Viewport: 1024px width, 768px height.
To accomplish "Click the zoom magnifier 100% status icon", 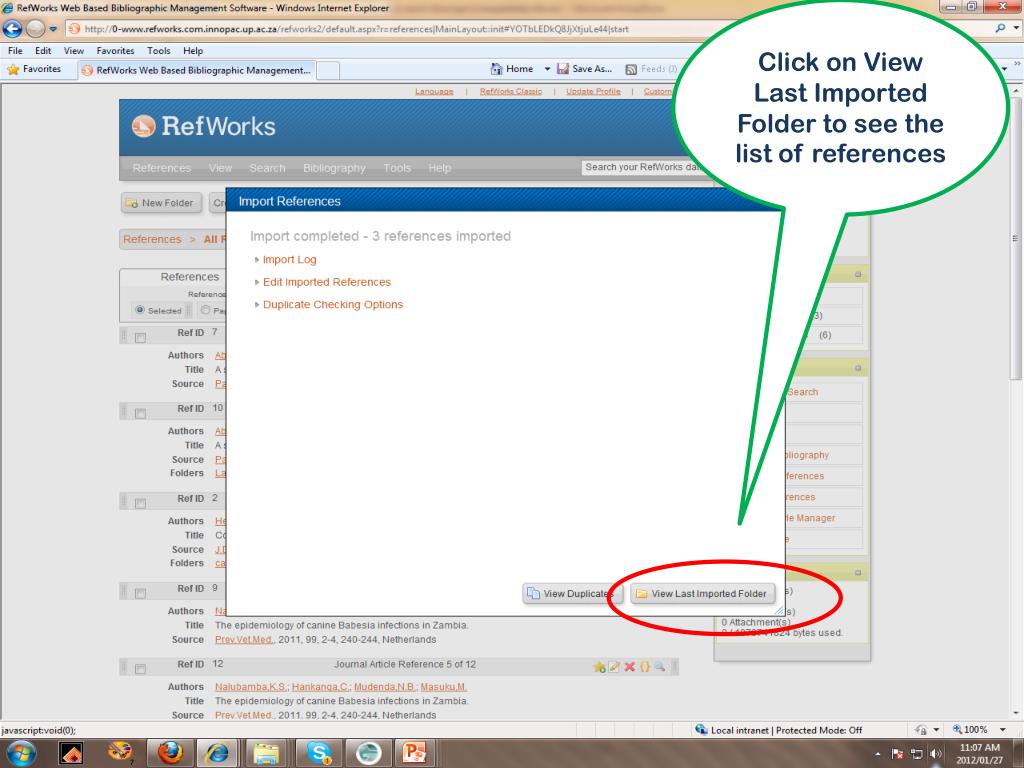I will [957, 730].
